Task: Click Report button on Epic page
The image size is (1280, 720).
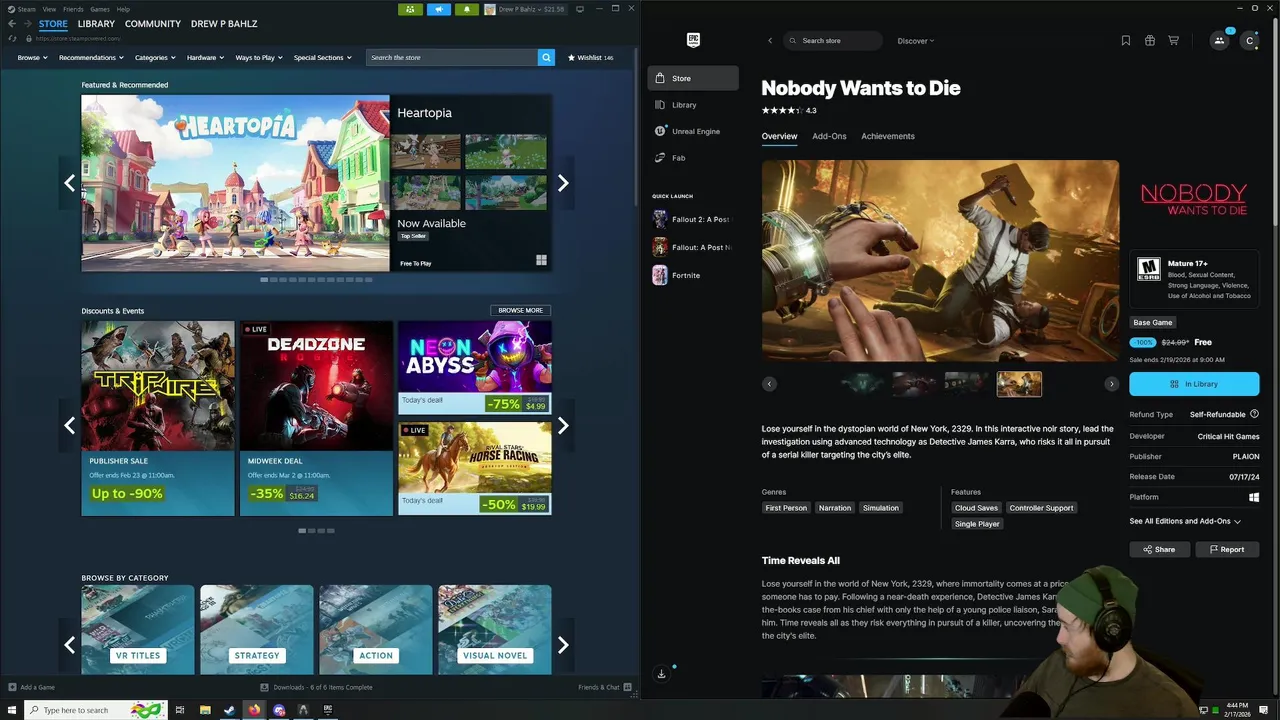Action: [x=1227, y=549]
